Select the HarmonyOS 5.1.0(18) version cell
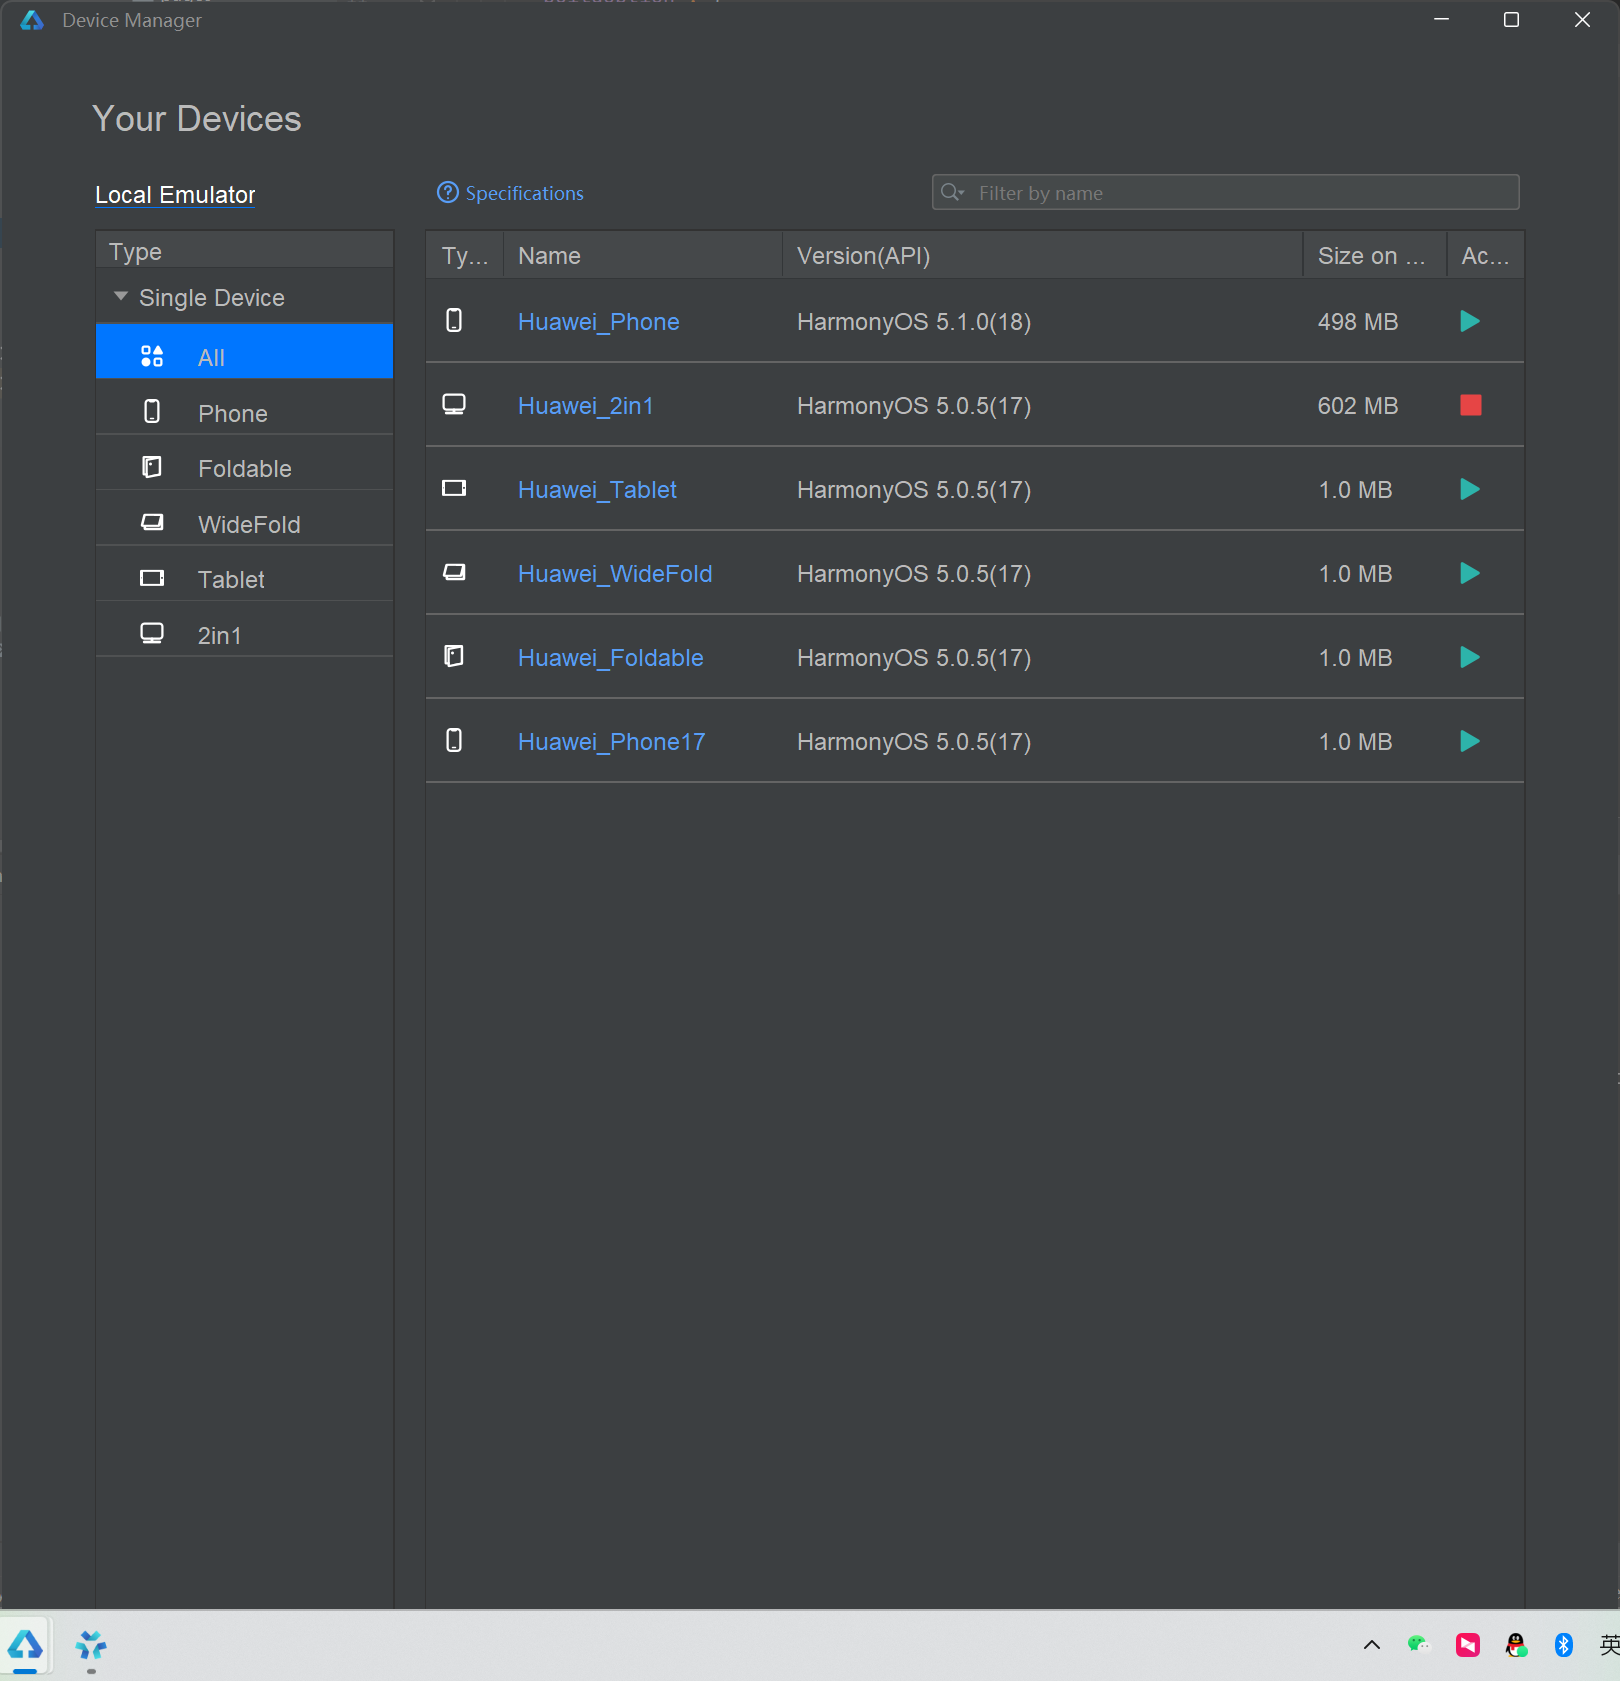The height and width of the screenshot is (1681, 1620). (x=914, y=322)
